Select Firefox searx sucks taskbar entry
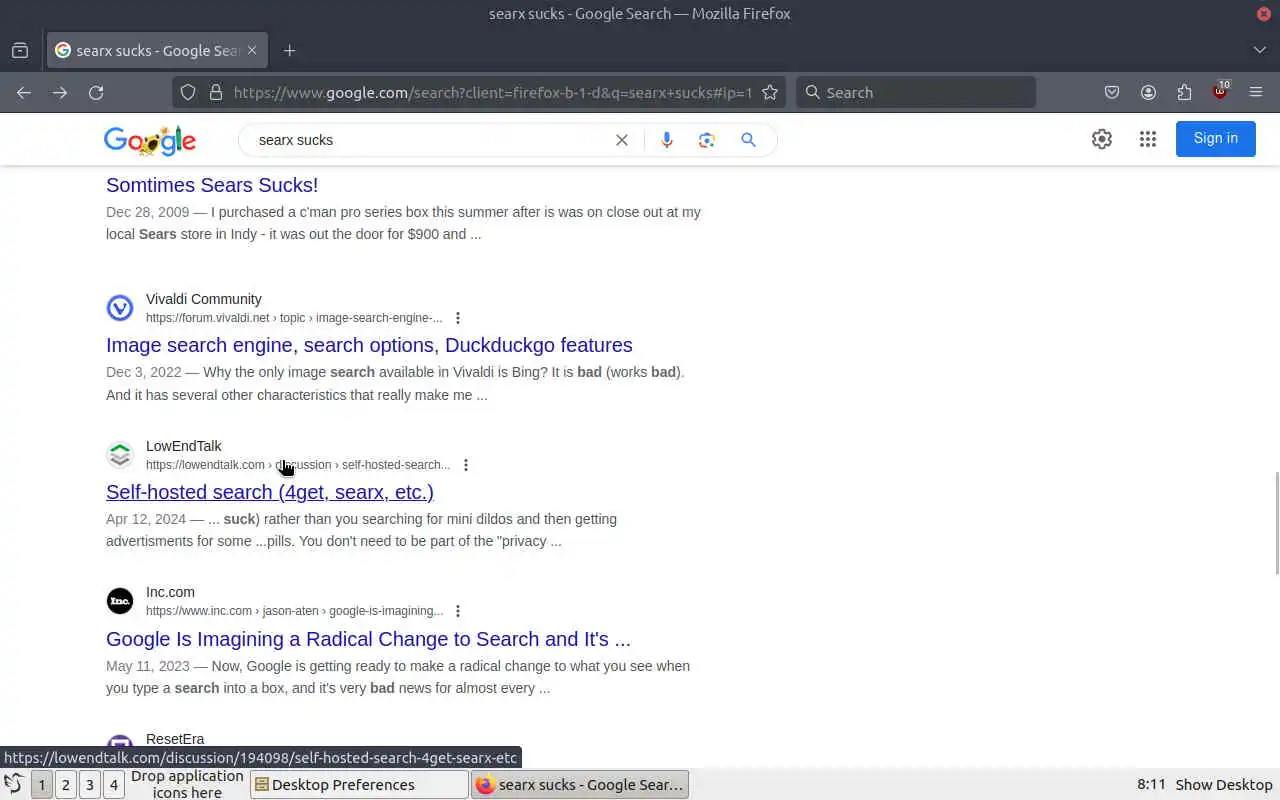This screenshot has width=1280, height=800. coord(579,785)
